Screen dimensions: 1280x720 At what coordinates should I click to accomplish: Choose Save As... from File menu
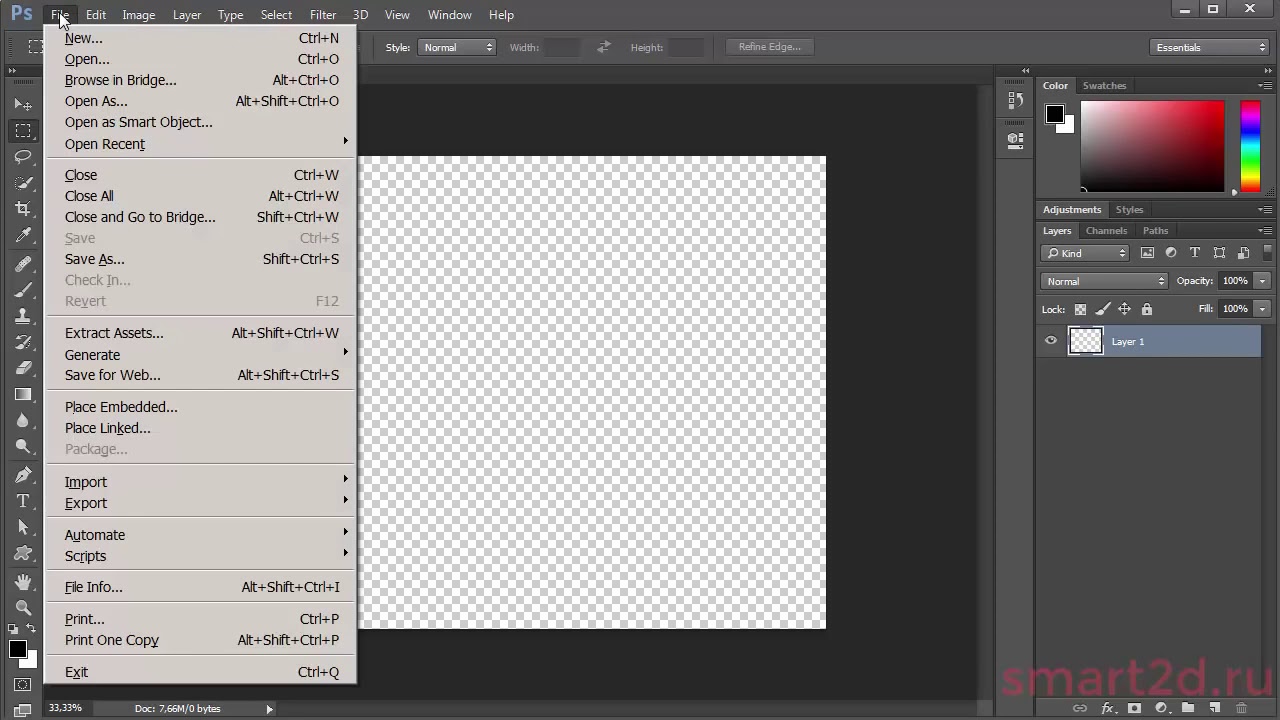coord(200,259)
